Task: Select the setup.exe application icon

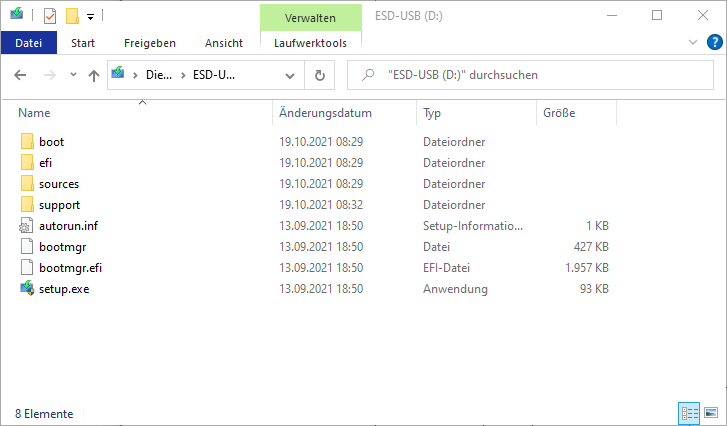Action: (27, 289)
